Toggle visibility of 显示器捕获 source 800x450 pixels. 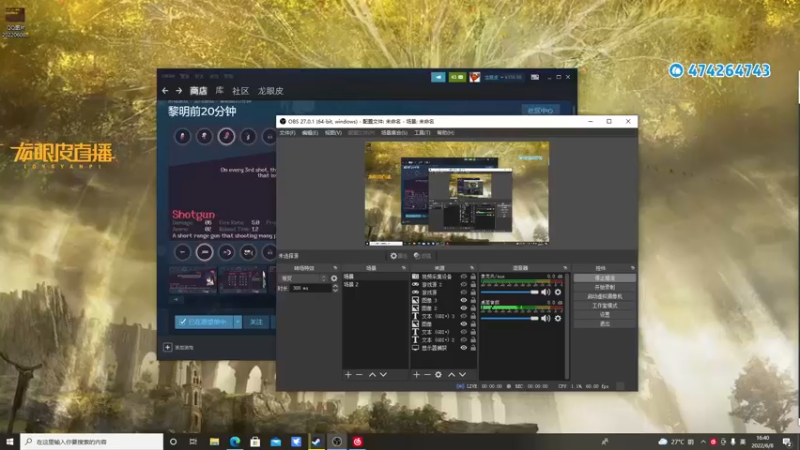point(463,348)
